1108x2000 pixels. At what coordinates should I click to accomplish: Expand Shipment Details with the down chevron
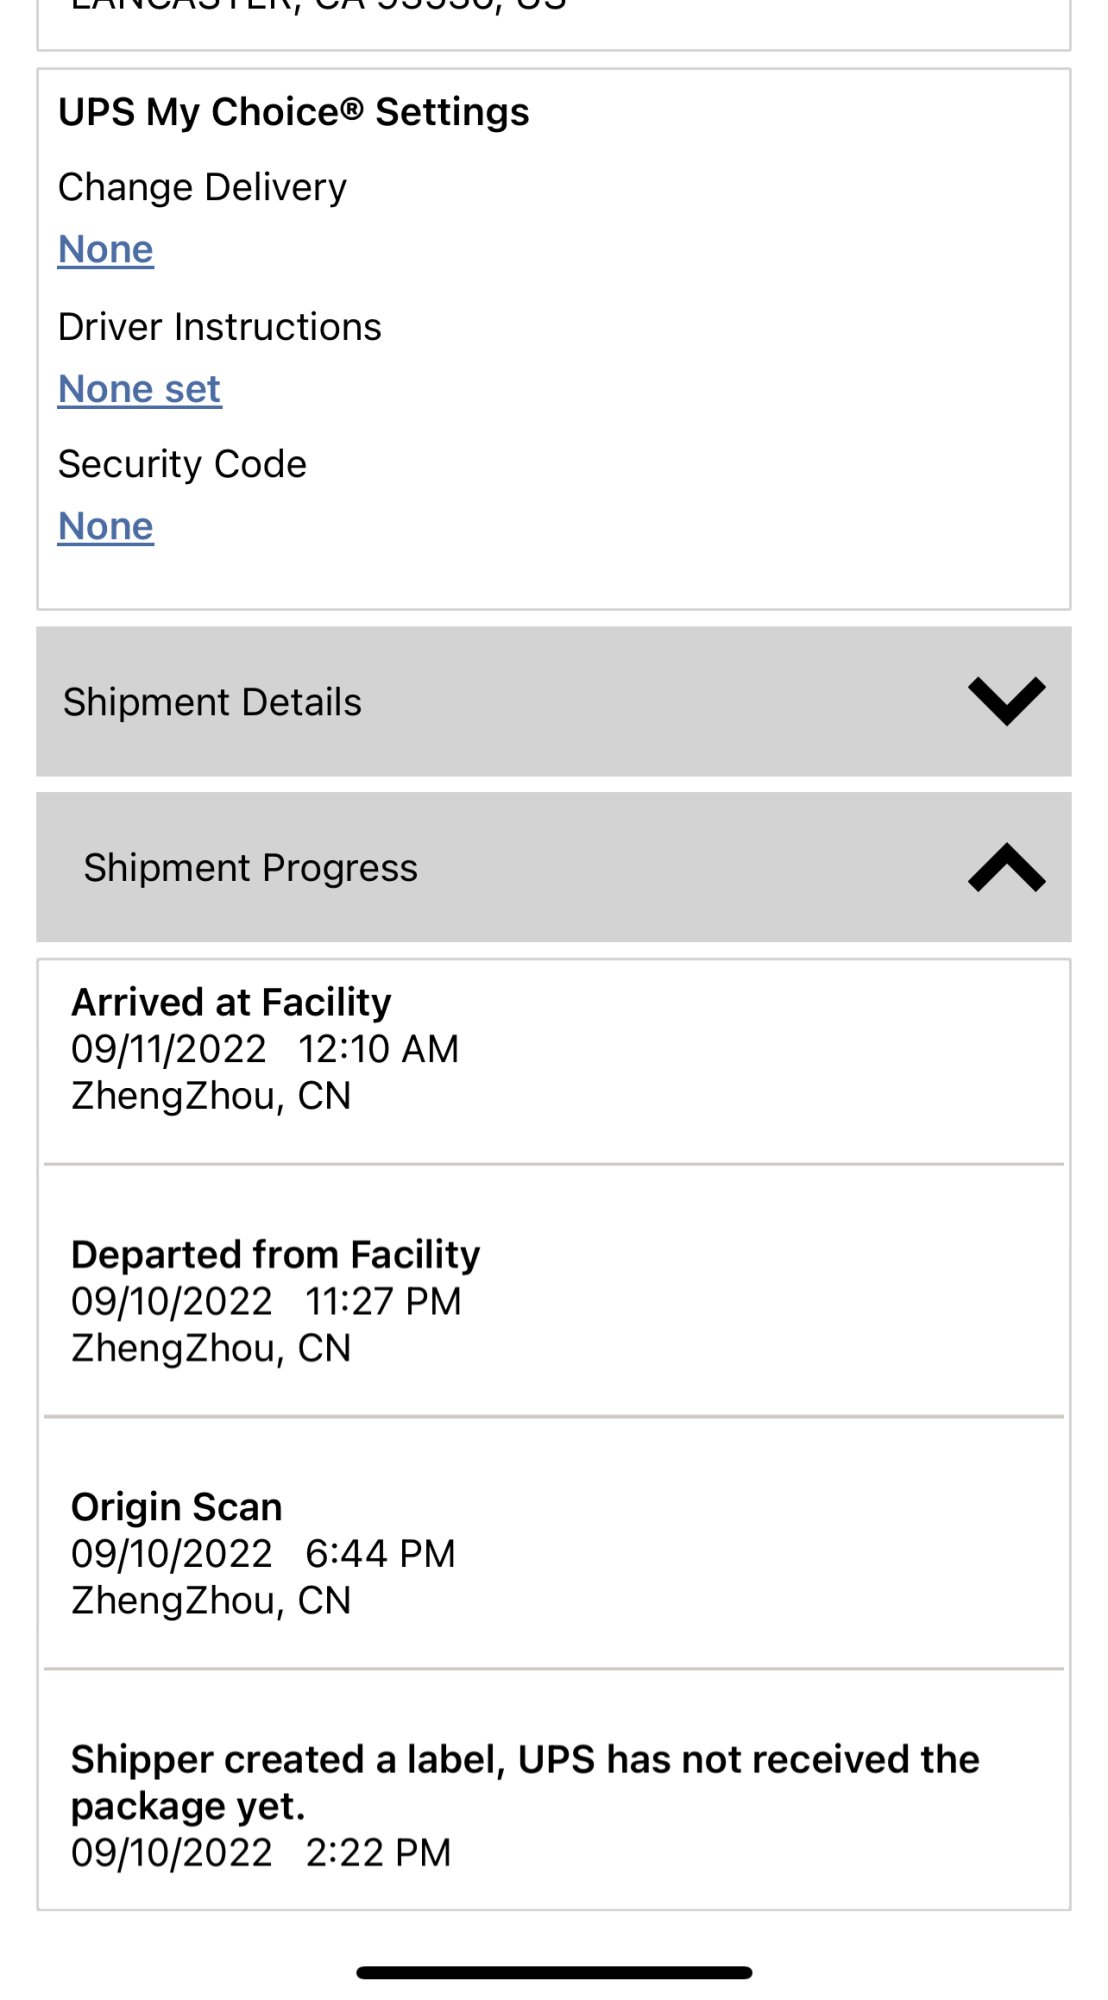(1006, 701)
